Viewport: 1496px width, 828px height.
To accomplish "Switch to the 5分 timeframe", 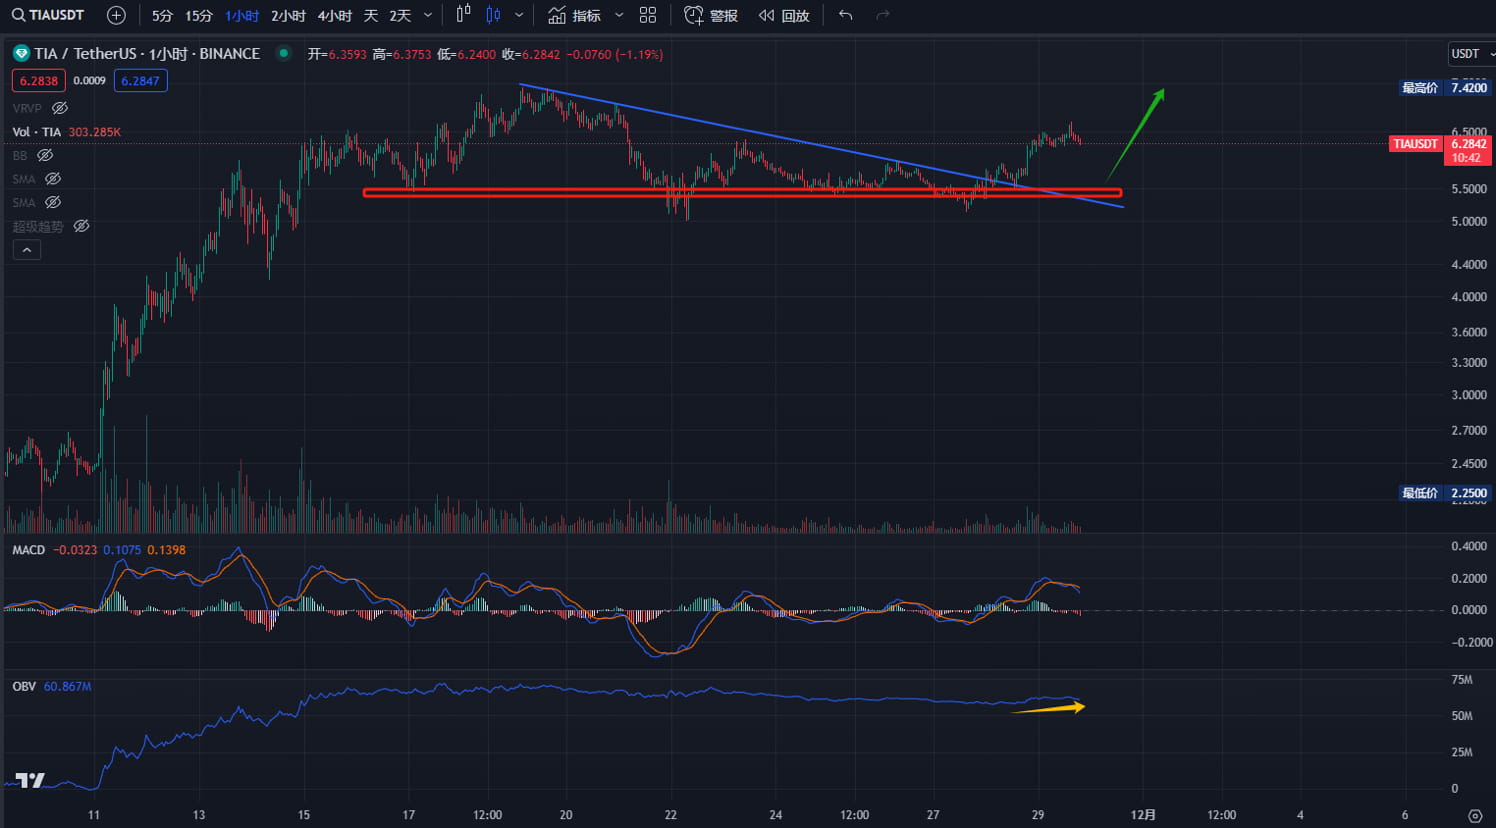I will point(162,16).
